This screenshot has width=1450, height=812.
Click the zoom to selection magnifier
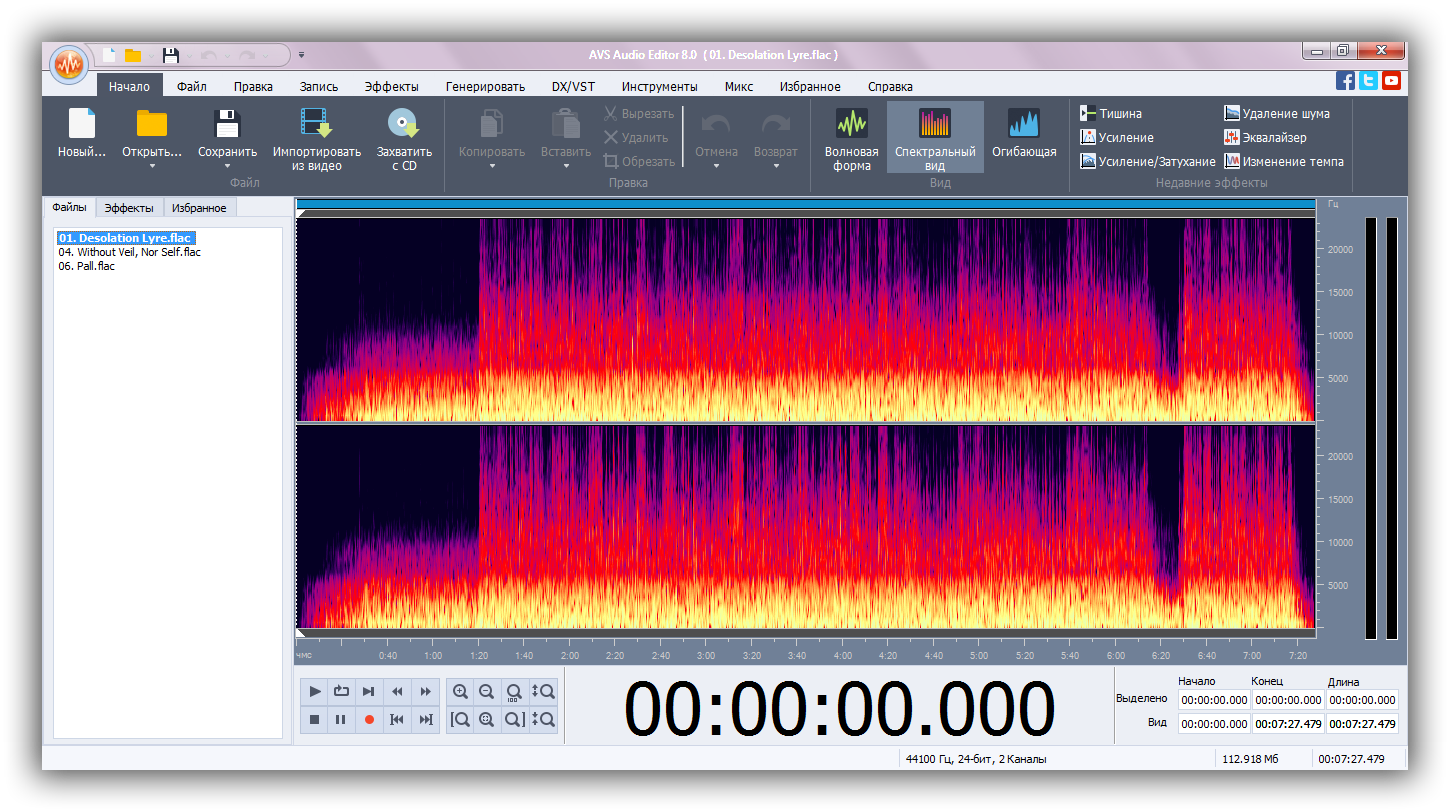tap(487, 719)
